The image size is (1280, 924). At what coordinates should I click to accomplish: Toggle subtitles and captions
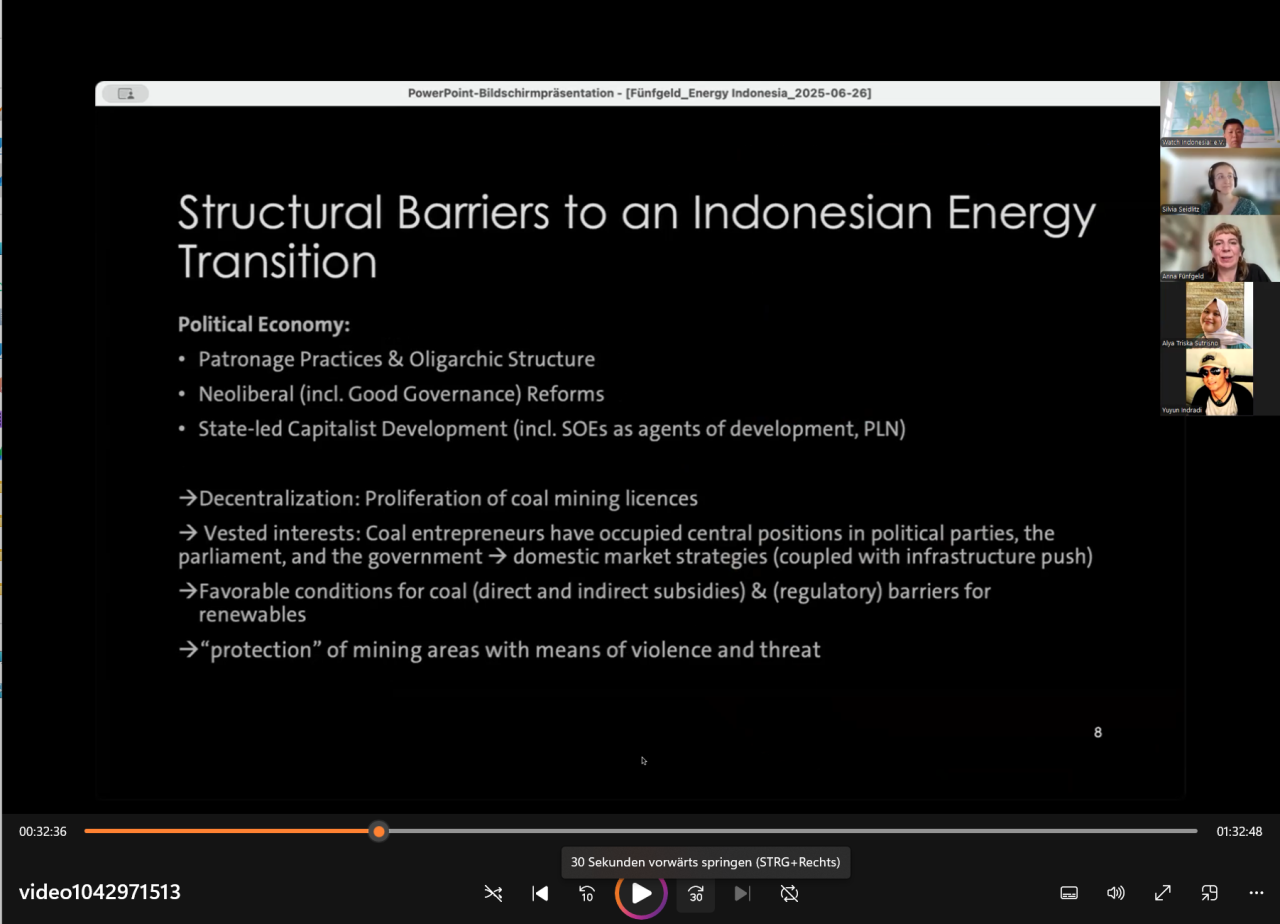tap(1069, 893)
